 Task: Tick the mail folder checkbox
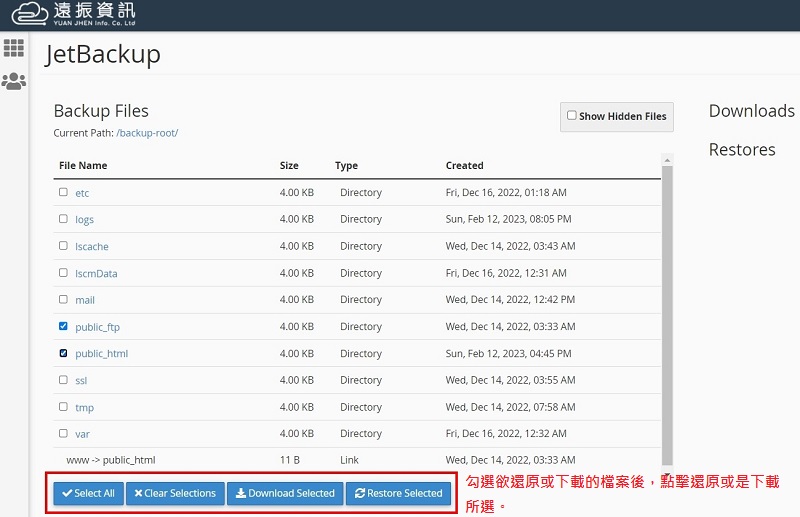coord(63,299)
